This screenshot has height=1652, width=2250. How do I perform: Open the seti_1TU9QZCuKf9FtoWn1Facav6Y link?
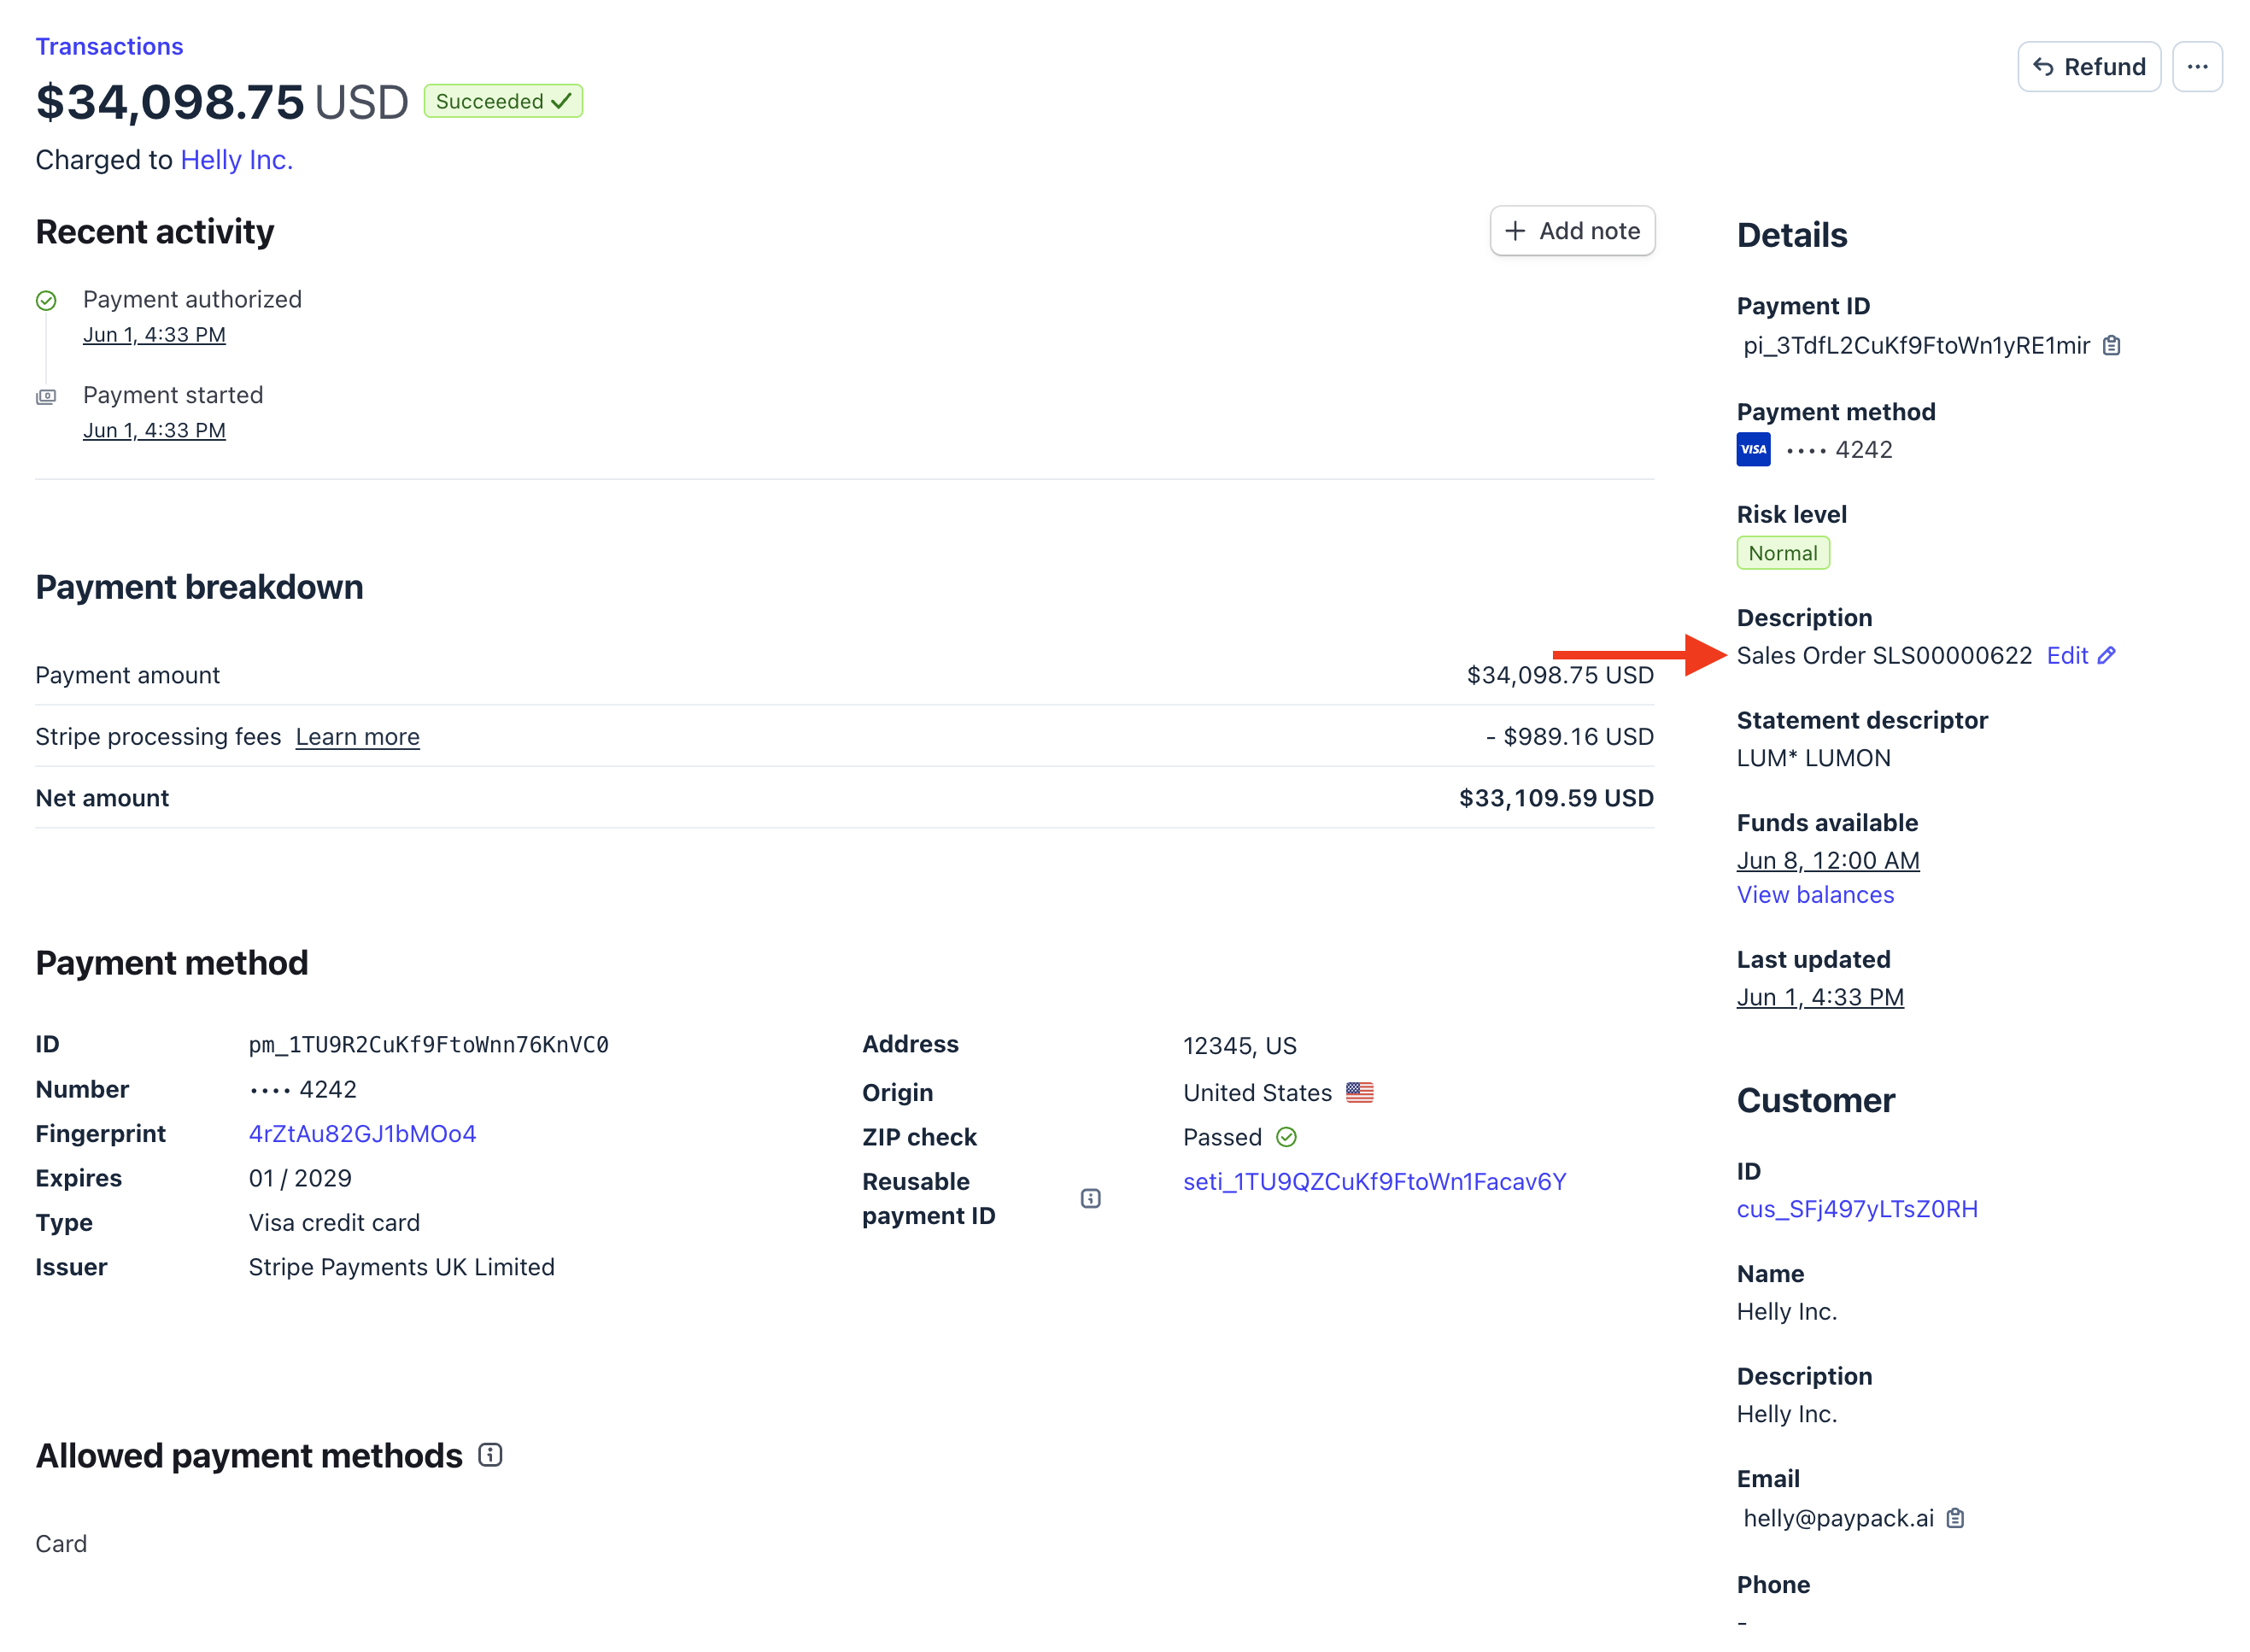click(x=1374, y=1181)
